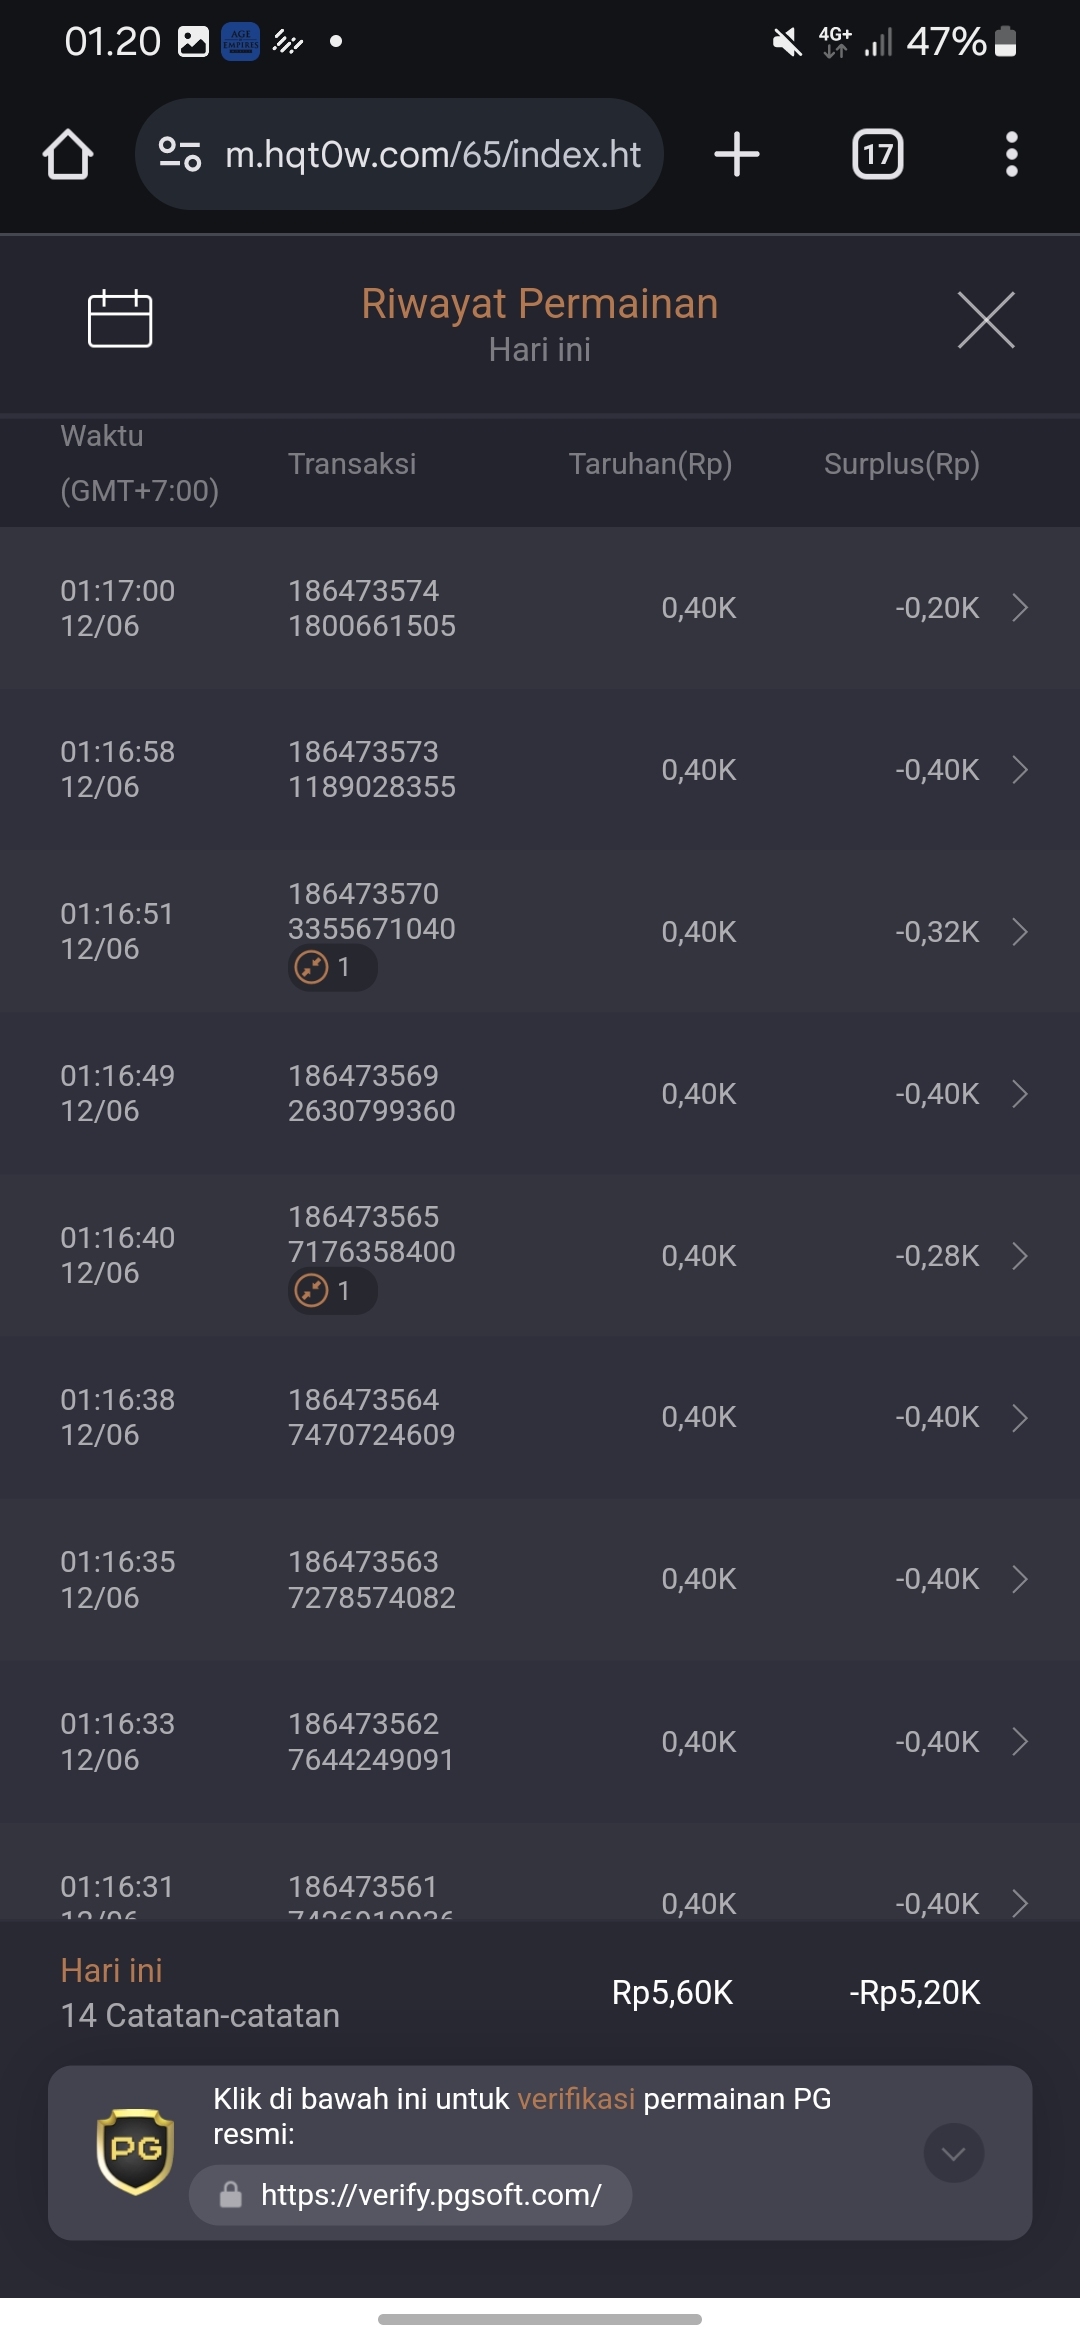The width and height of the screenshot is (1080, 2340).
Task: Collapse the PG verification banner
Action: click(954, 2153)
